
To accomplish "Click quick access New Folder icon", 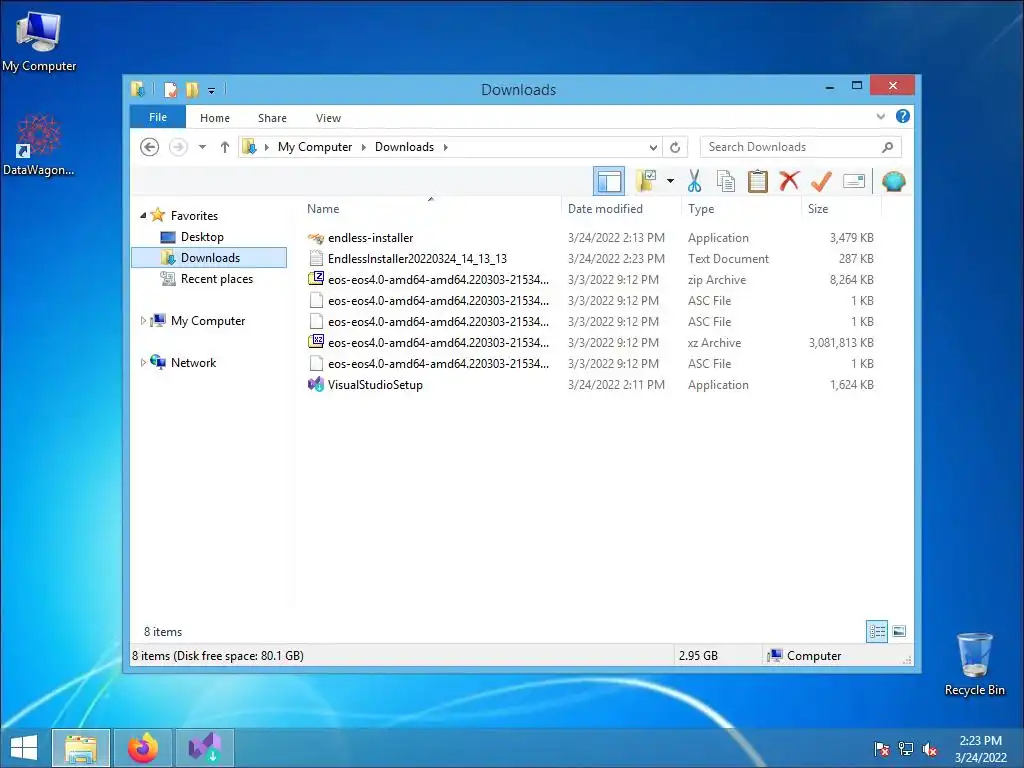I will coord(192,89).
